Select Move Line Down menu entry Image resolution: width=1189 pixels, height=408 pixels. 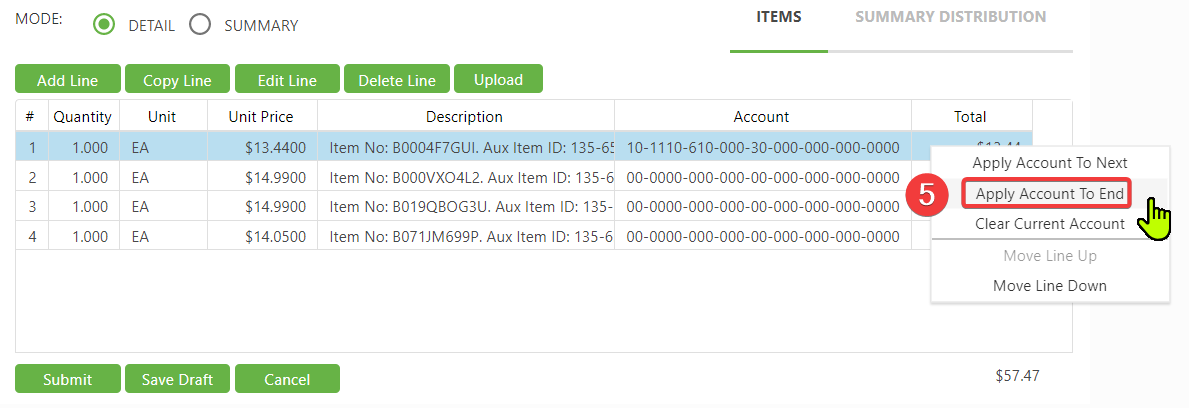click(x=1049, y=286)
